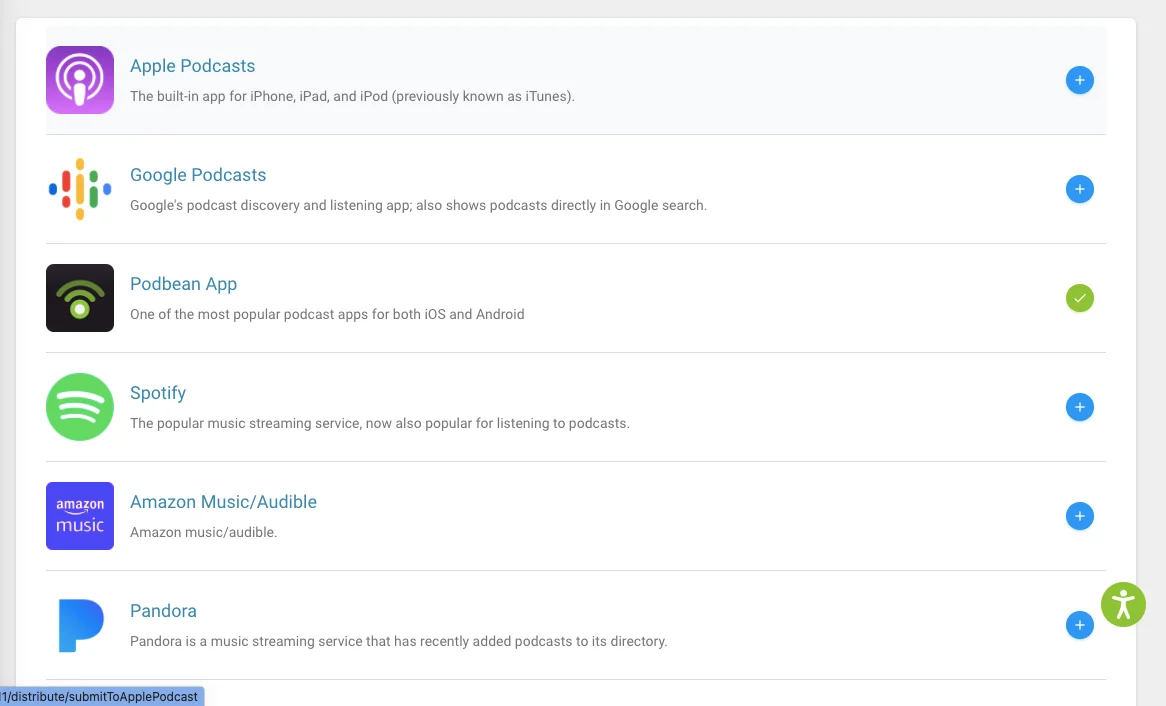Add podcast to Pandora with plus button
This screenshot has height=706, width=1166.
click(x=1079, y=625)
